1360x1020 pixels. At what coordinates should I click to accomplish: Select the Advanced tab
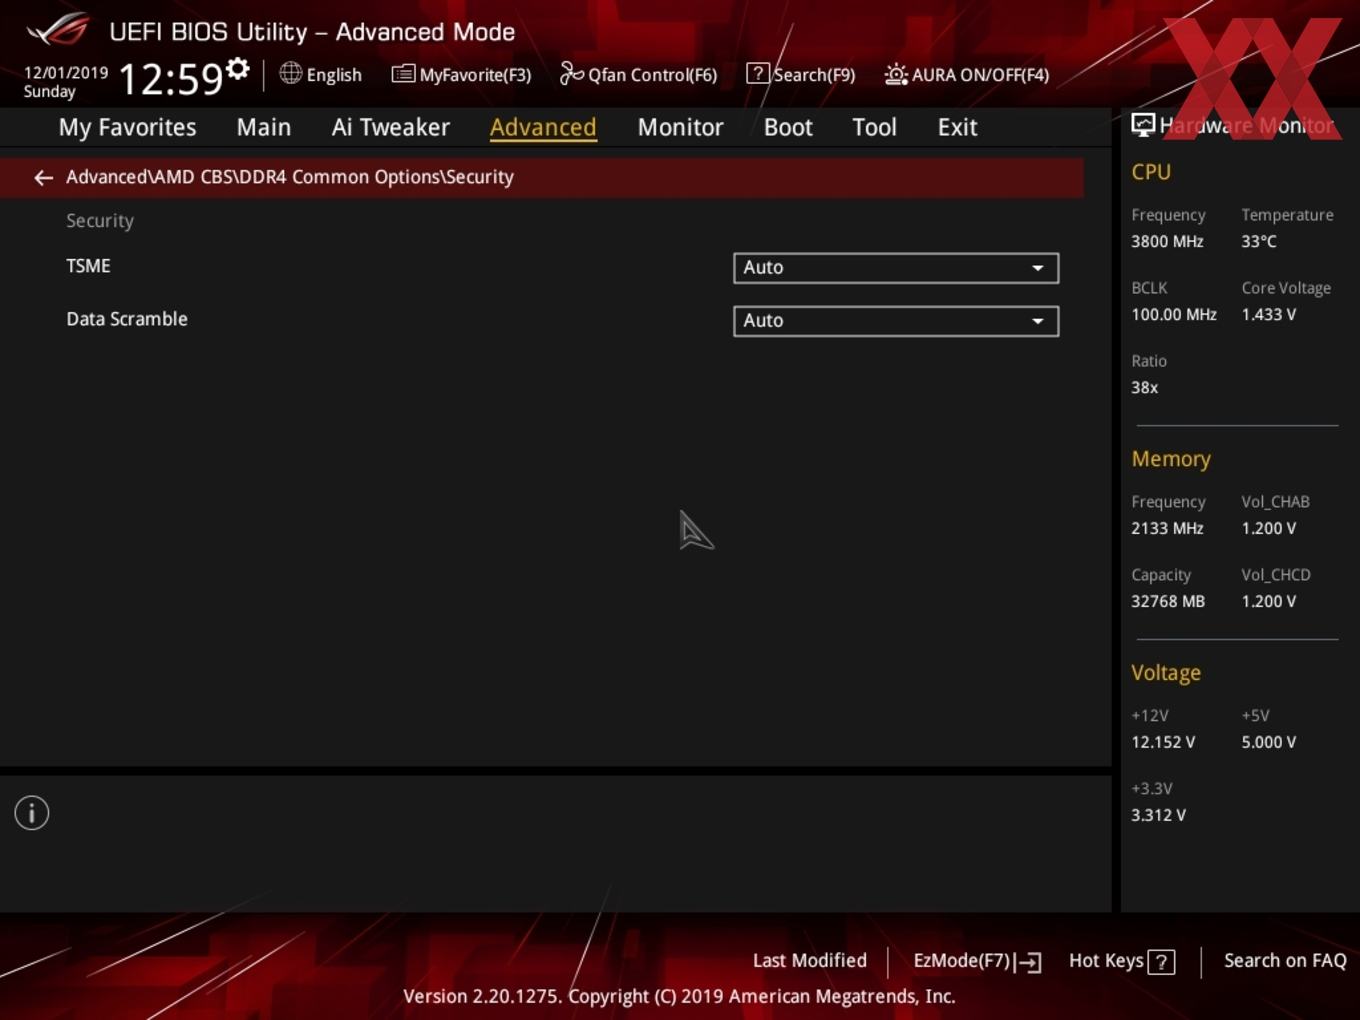point(543,127)
